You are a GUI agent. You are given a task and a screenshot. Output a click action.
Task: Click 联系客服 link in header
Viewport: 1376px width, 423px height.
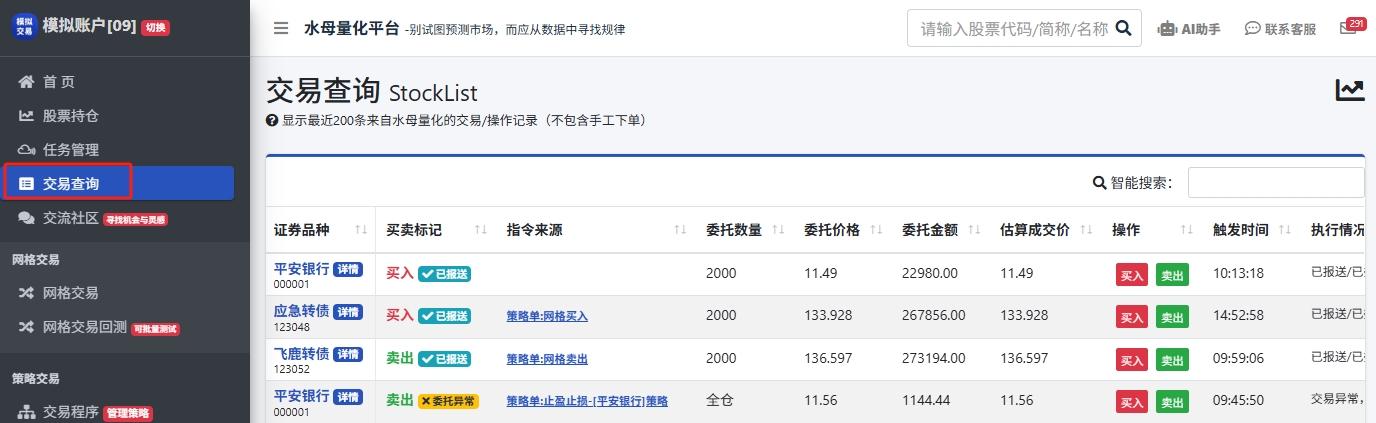(1280, 29)
